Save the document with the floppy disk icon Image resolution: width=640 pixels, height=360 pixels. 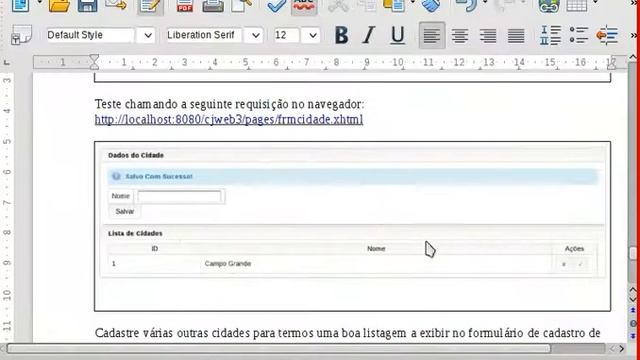pyautogui.click(x=87, y=6)
